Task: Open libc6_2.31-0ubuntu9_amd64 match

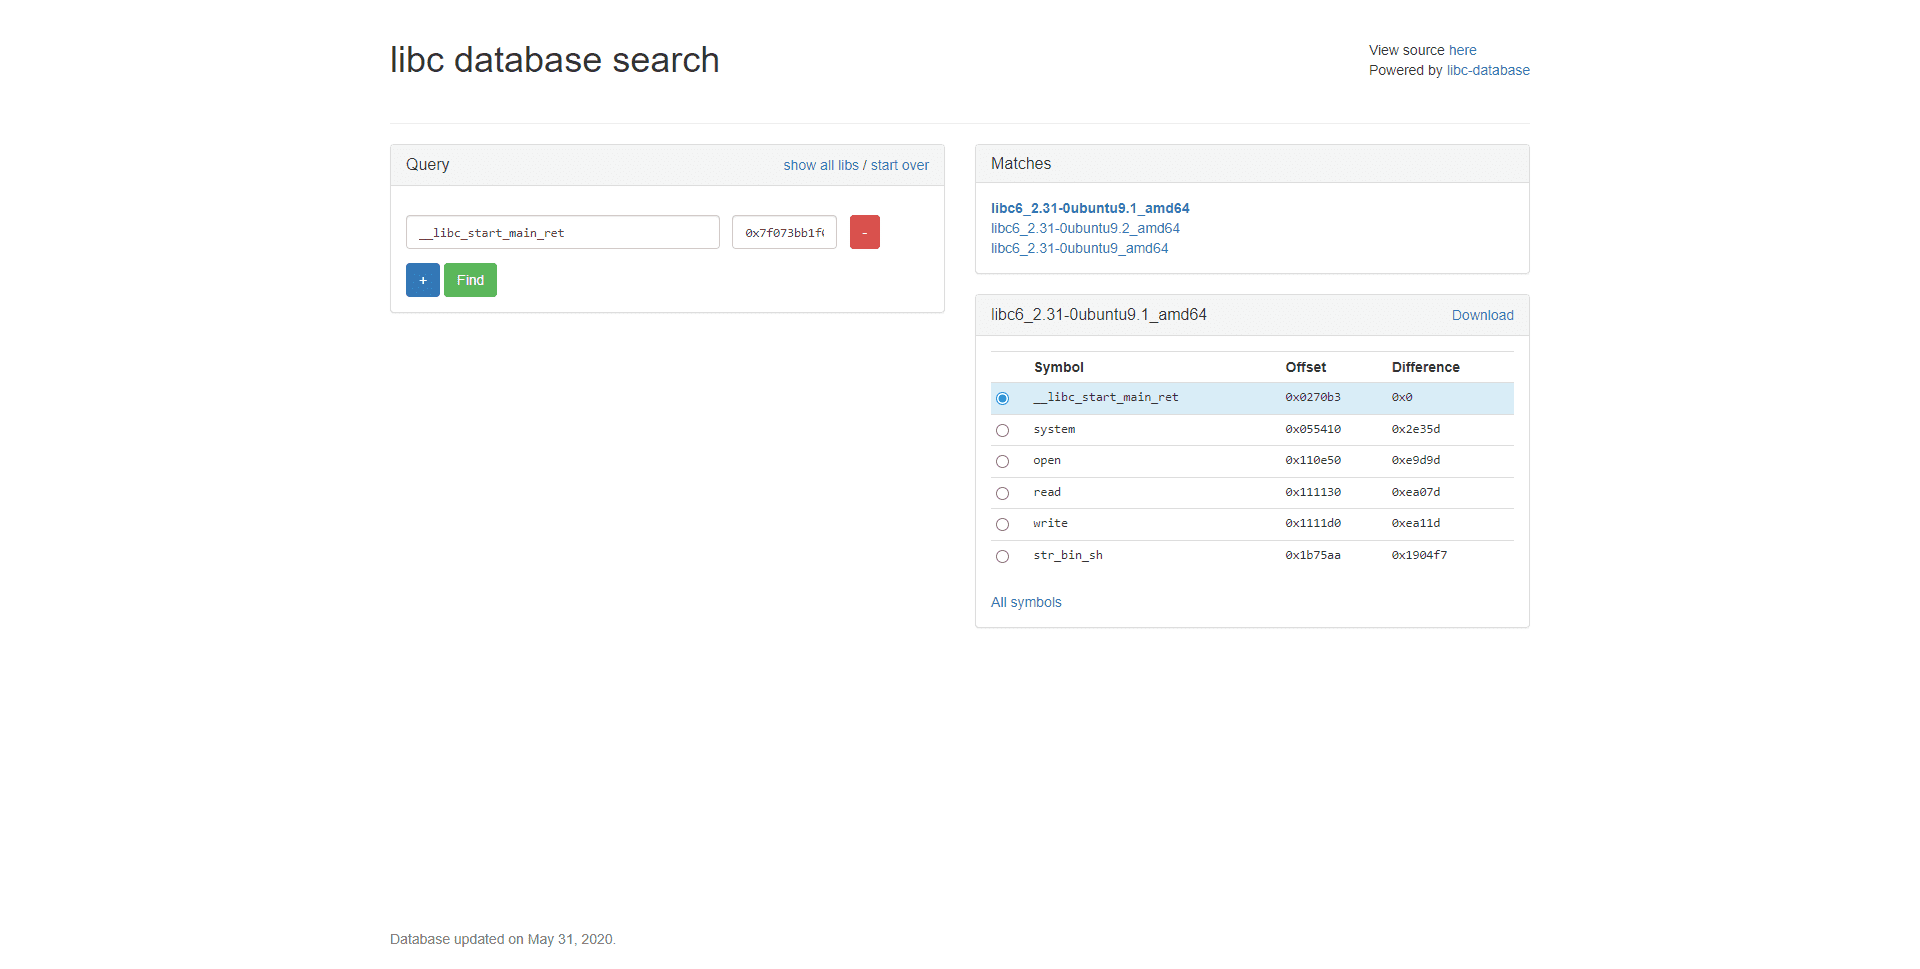Action: point(1079,248)
